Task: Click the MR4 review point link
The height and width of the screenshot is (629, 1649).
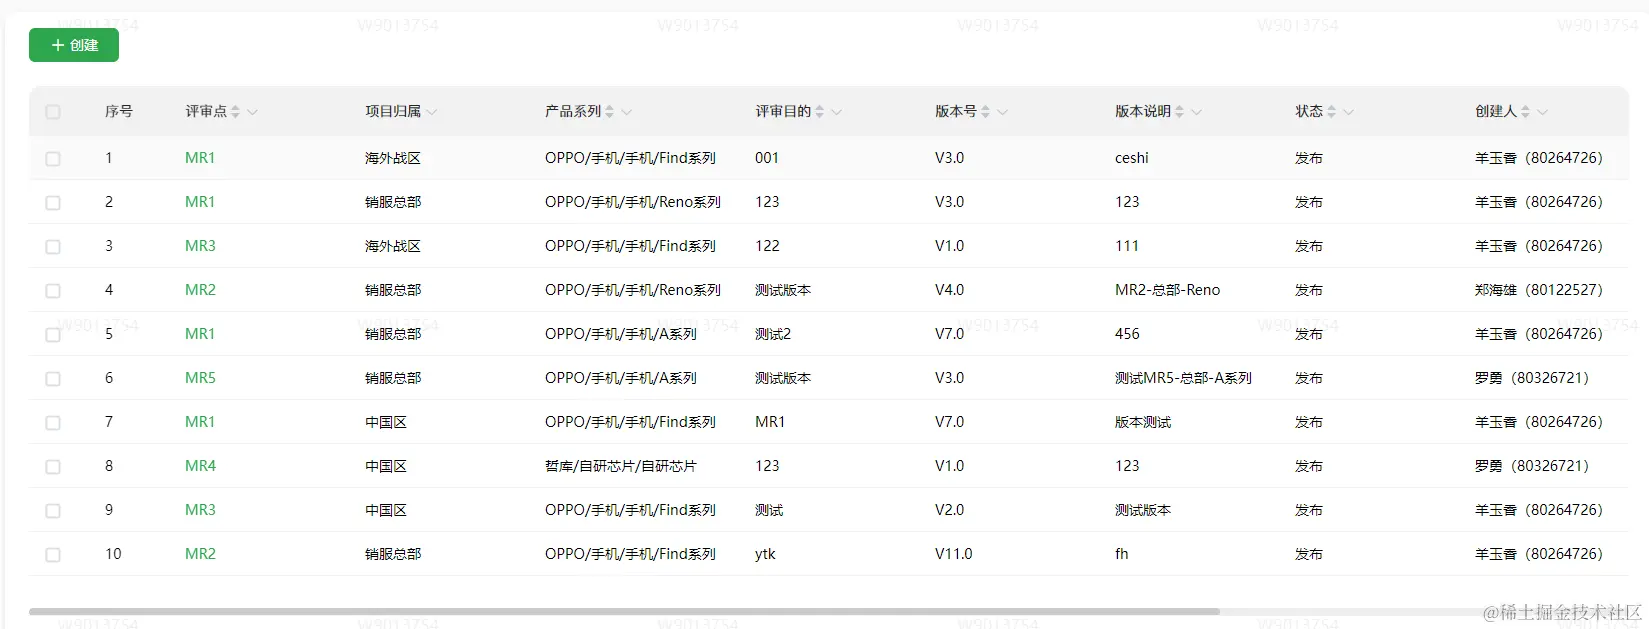Action: [200, 466]
